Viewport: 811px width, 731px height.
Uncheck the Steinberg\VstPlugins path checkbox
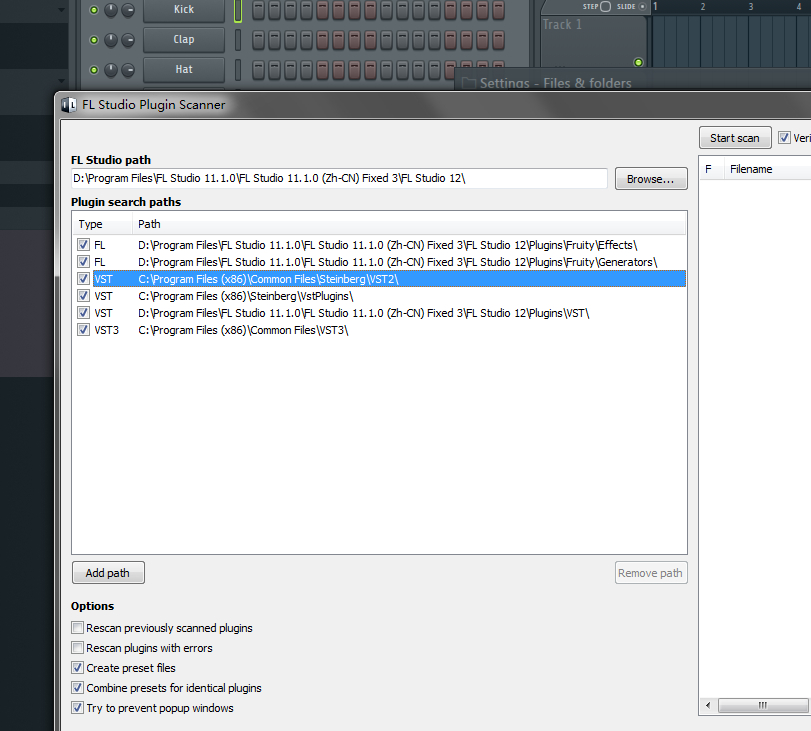click(x=83, y=296)
